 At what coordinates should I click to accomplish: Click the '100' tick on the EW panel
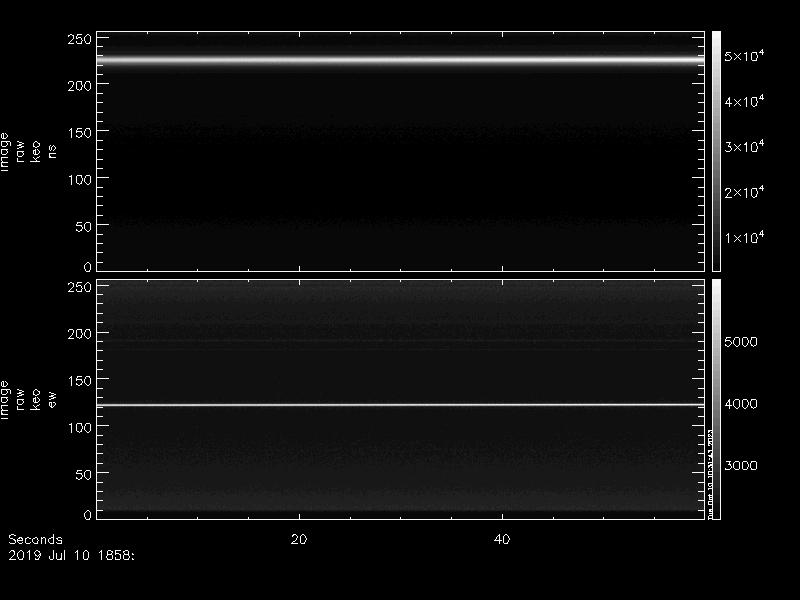(x=80, y=428)
